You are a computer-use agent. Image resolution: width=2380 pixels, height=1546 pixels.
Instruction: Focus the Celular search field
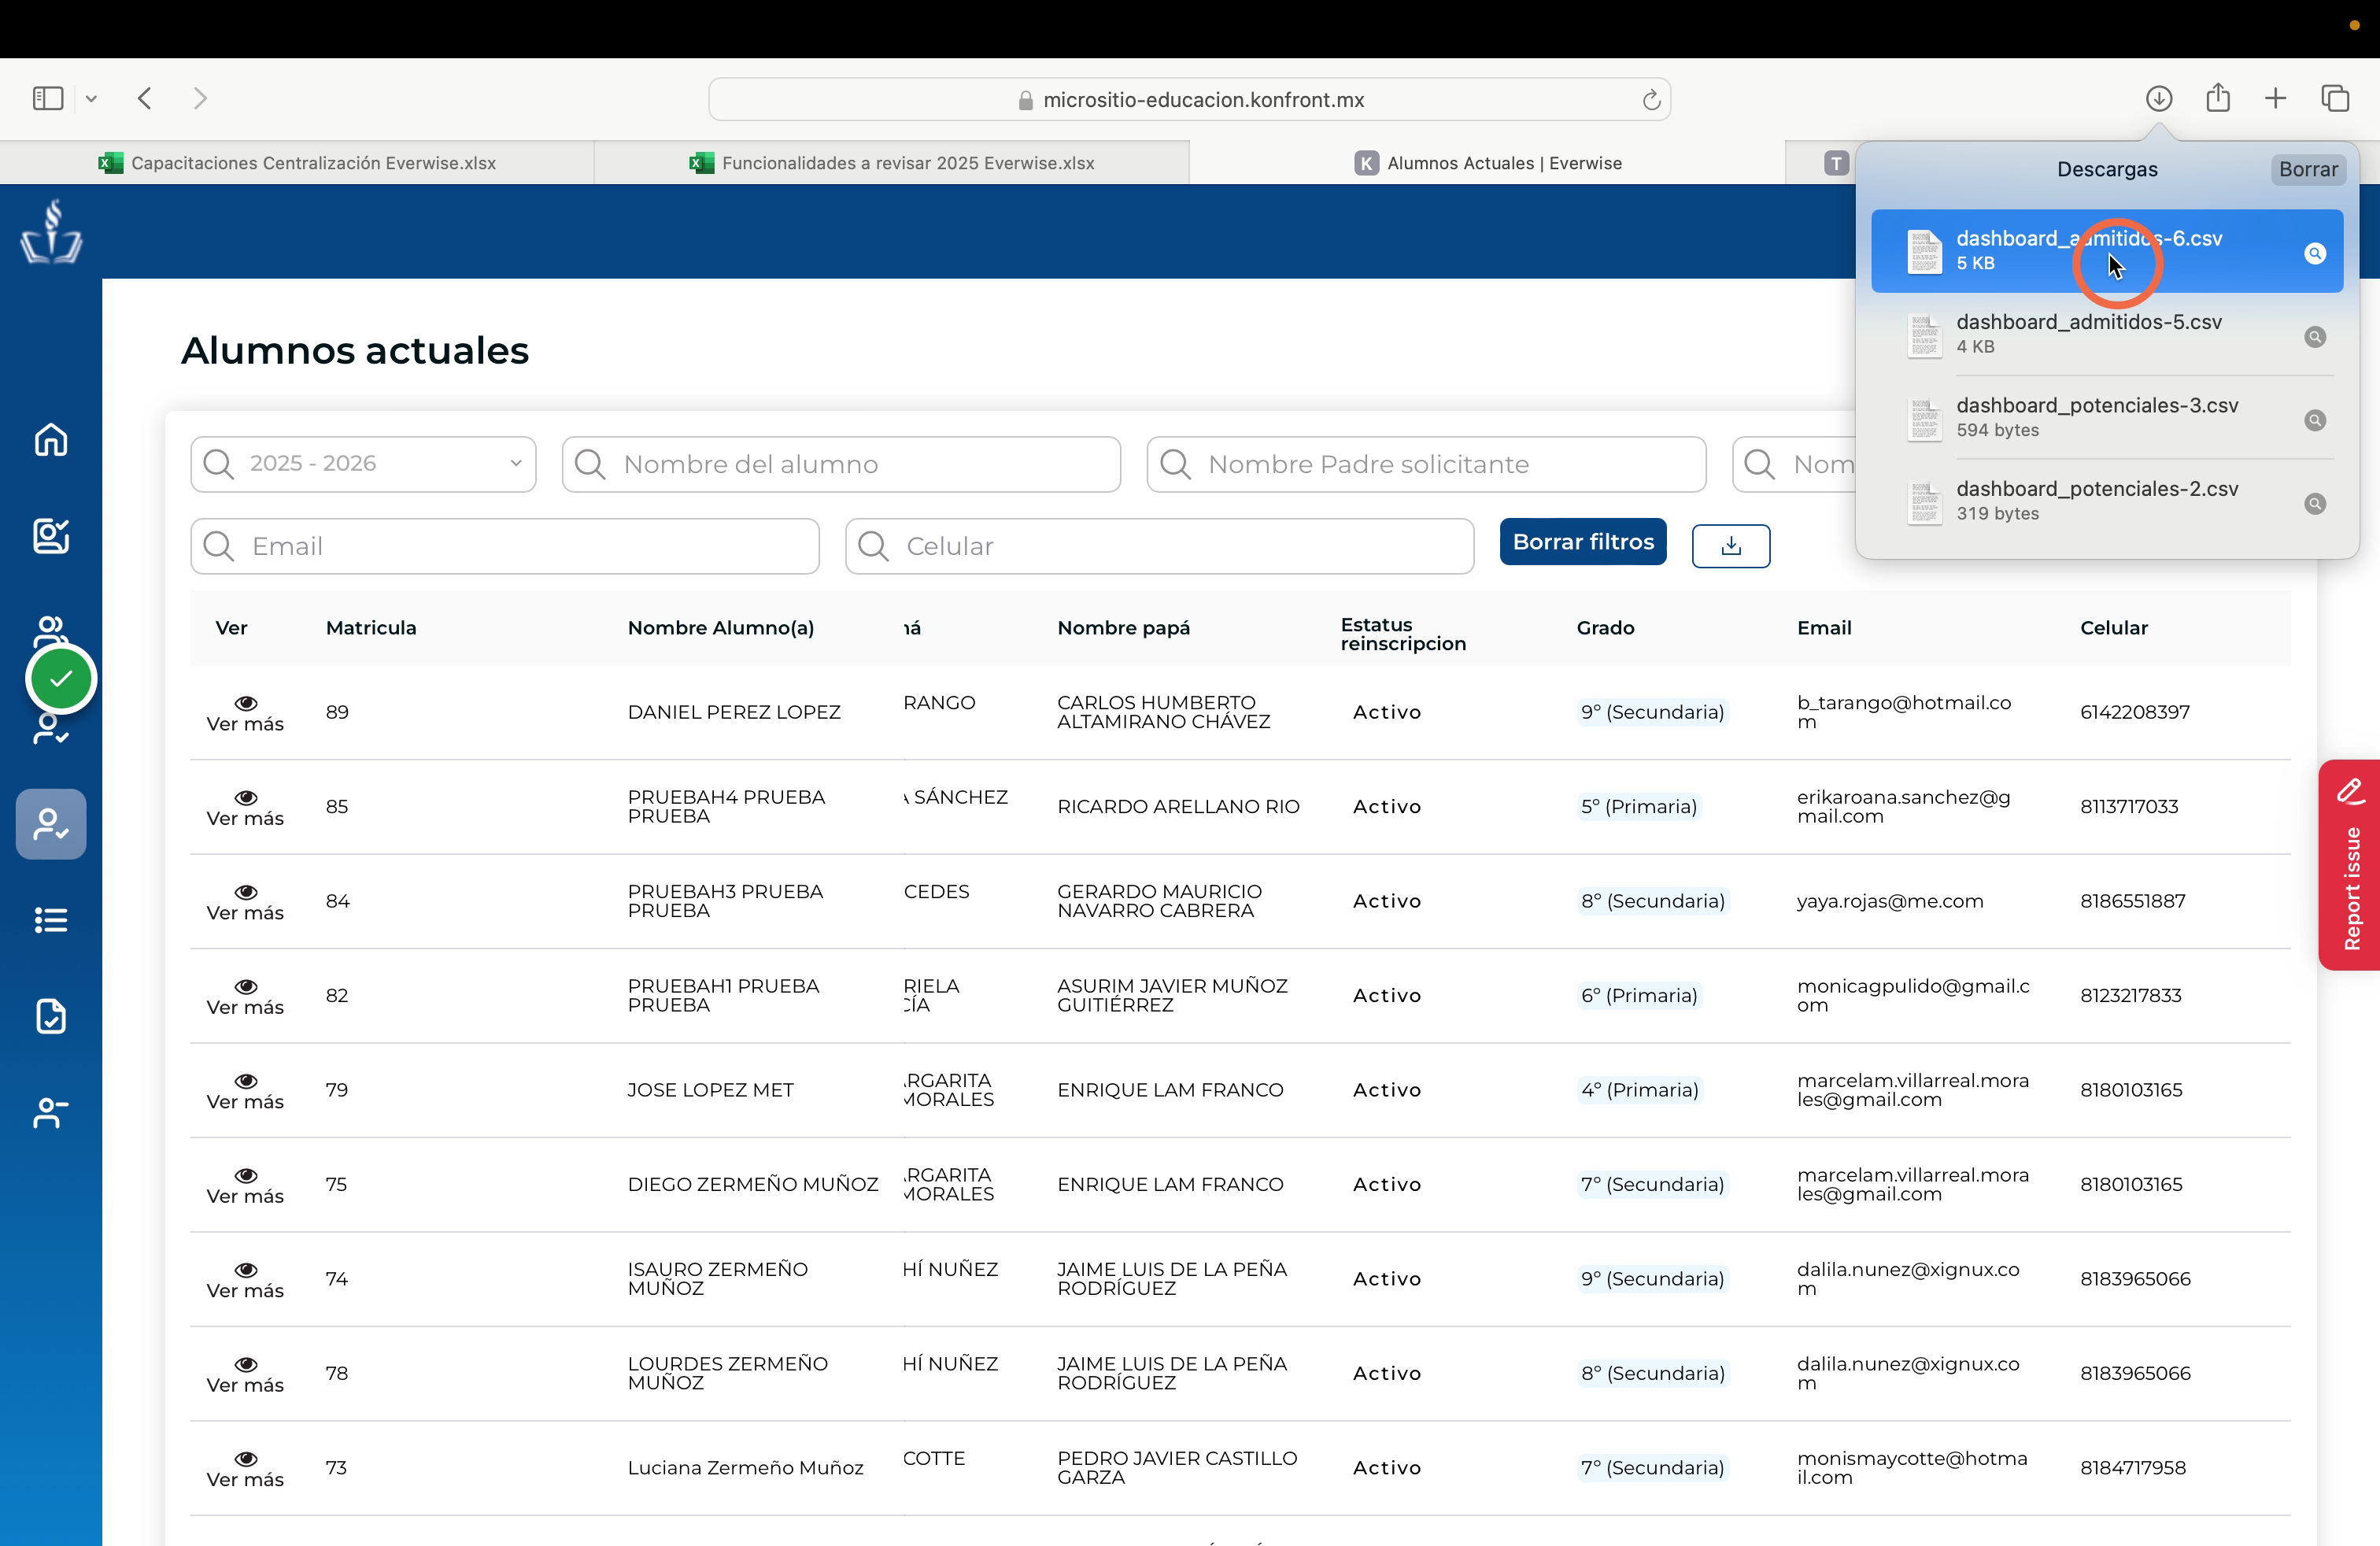point(1159,546)
